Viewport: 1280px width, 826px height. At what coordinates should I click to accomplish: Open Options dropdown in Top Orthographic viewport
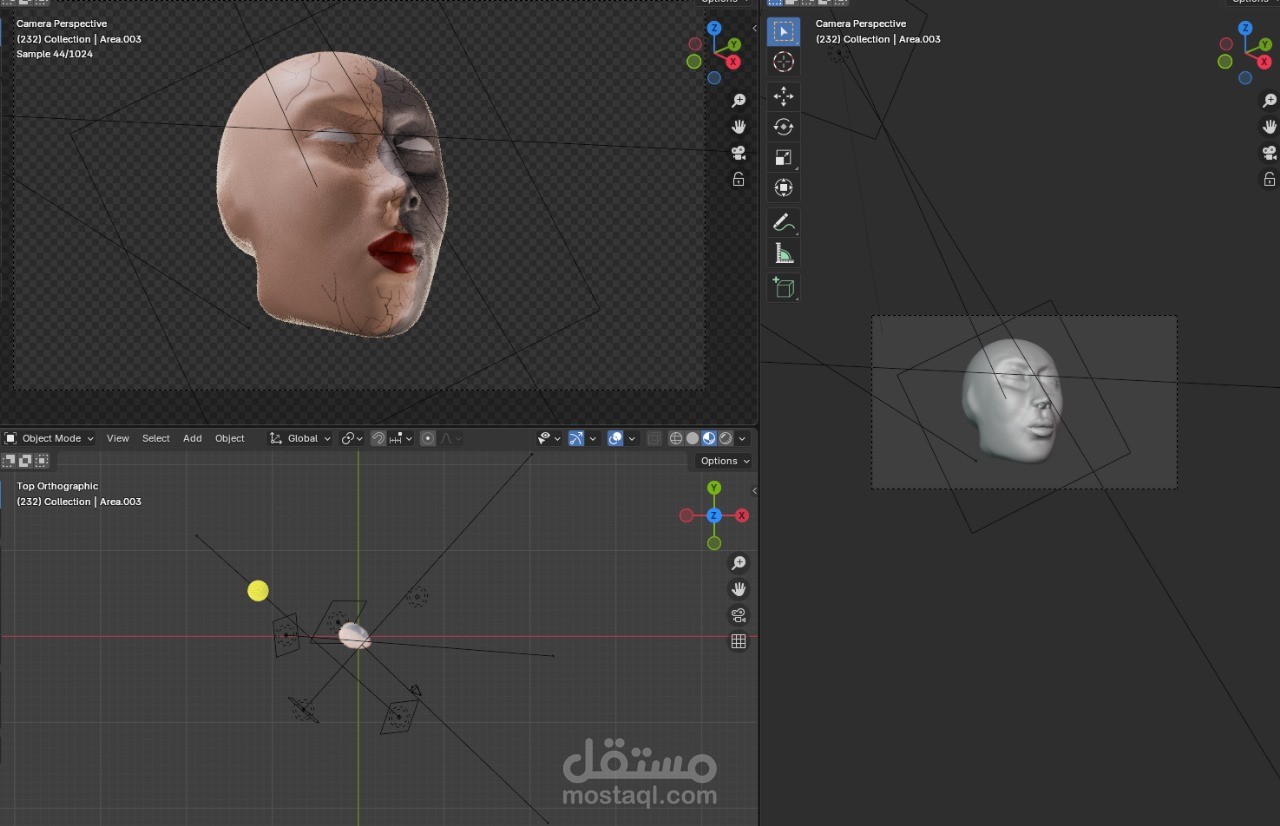(725, 461)
